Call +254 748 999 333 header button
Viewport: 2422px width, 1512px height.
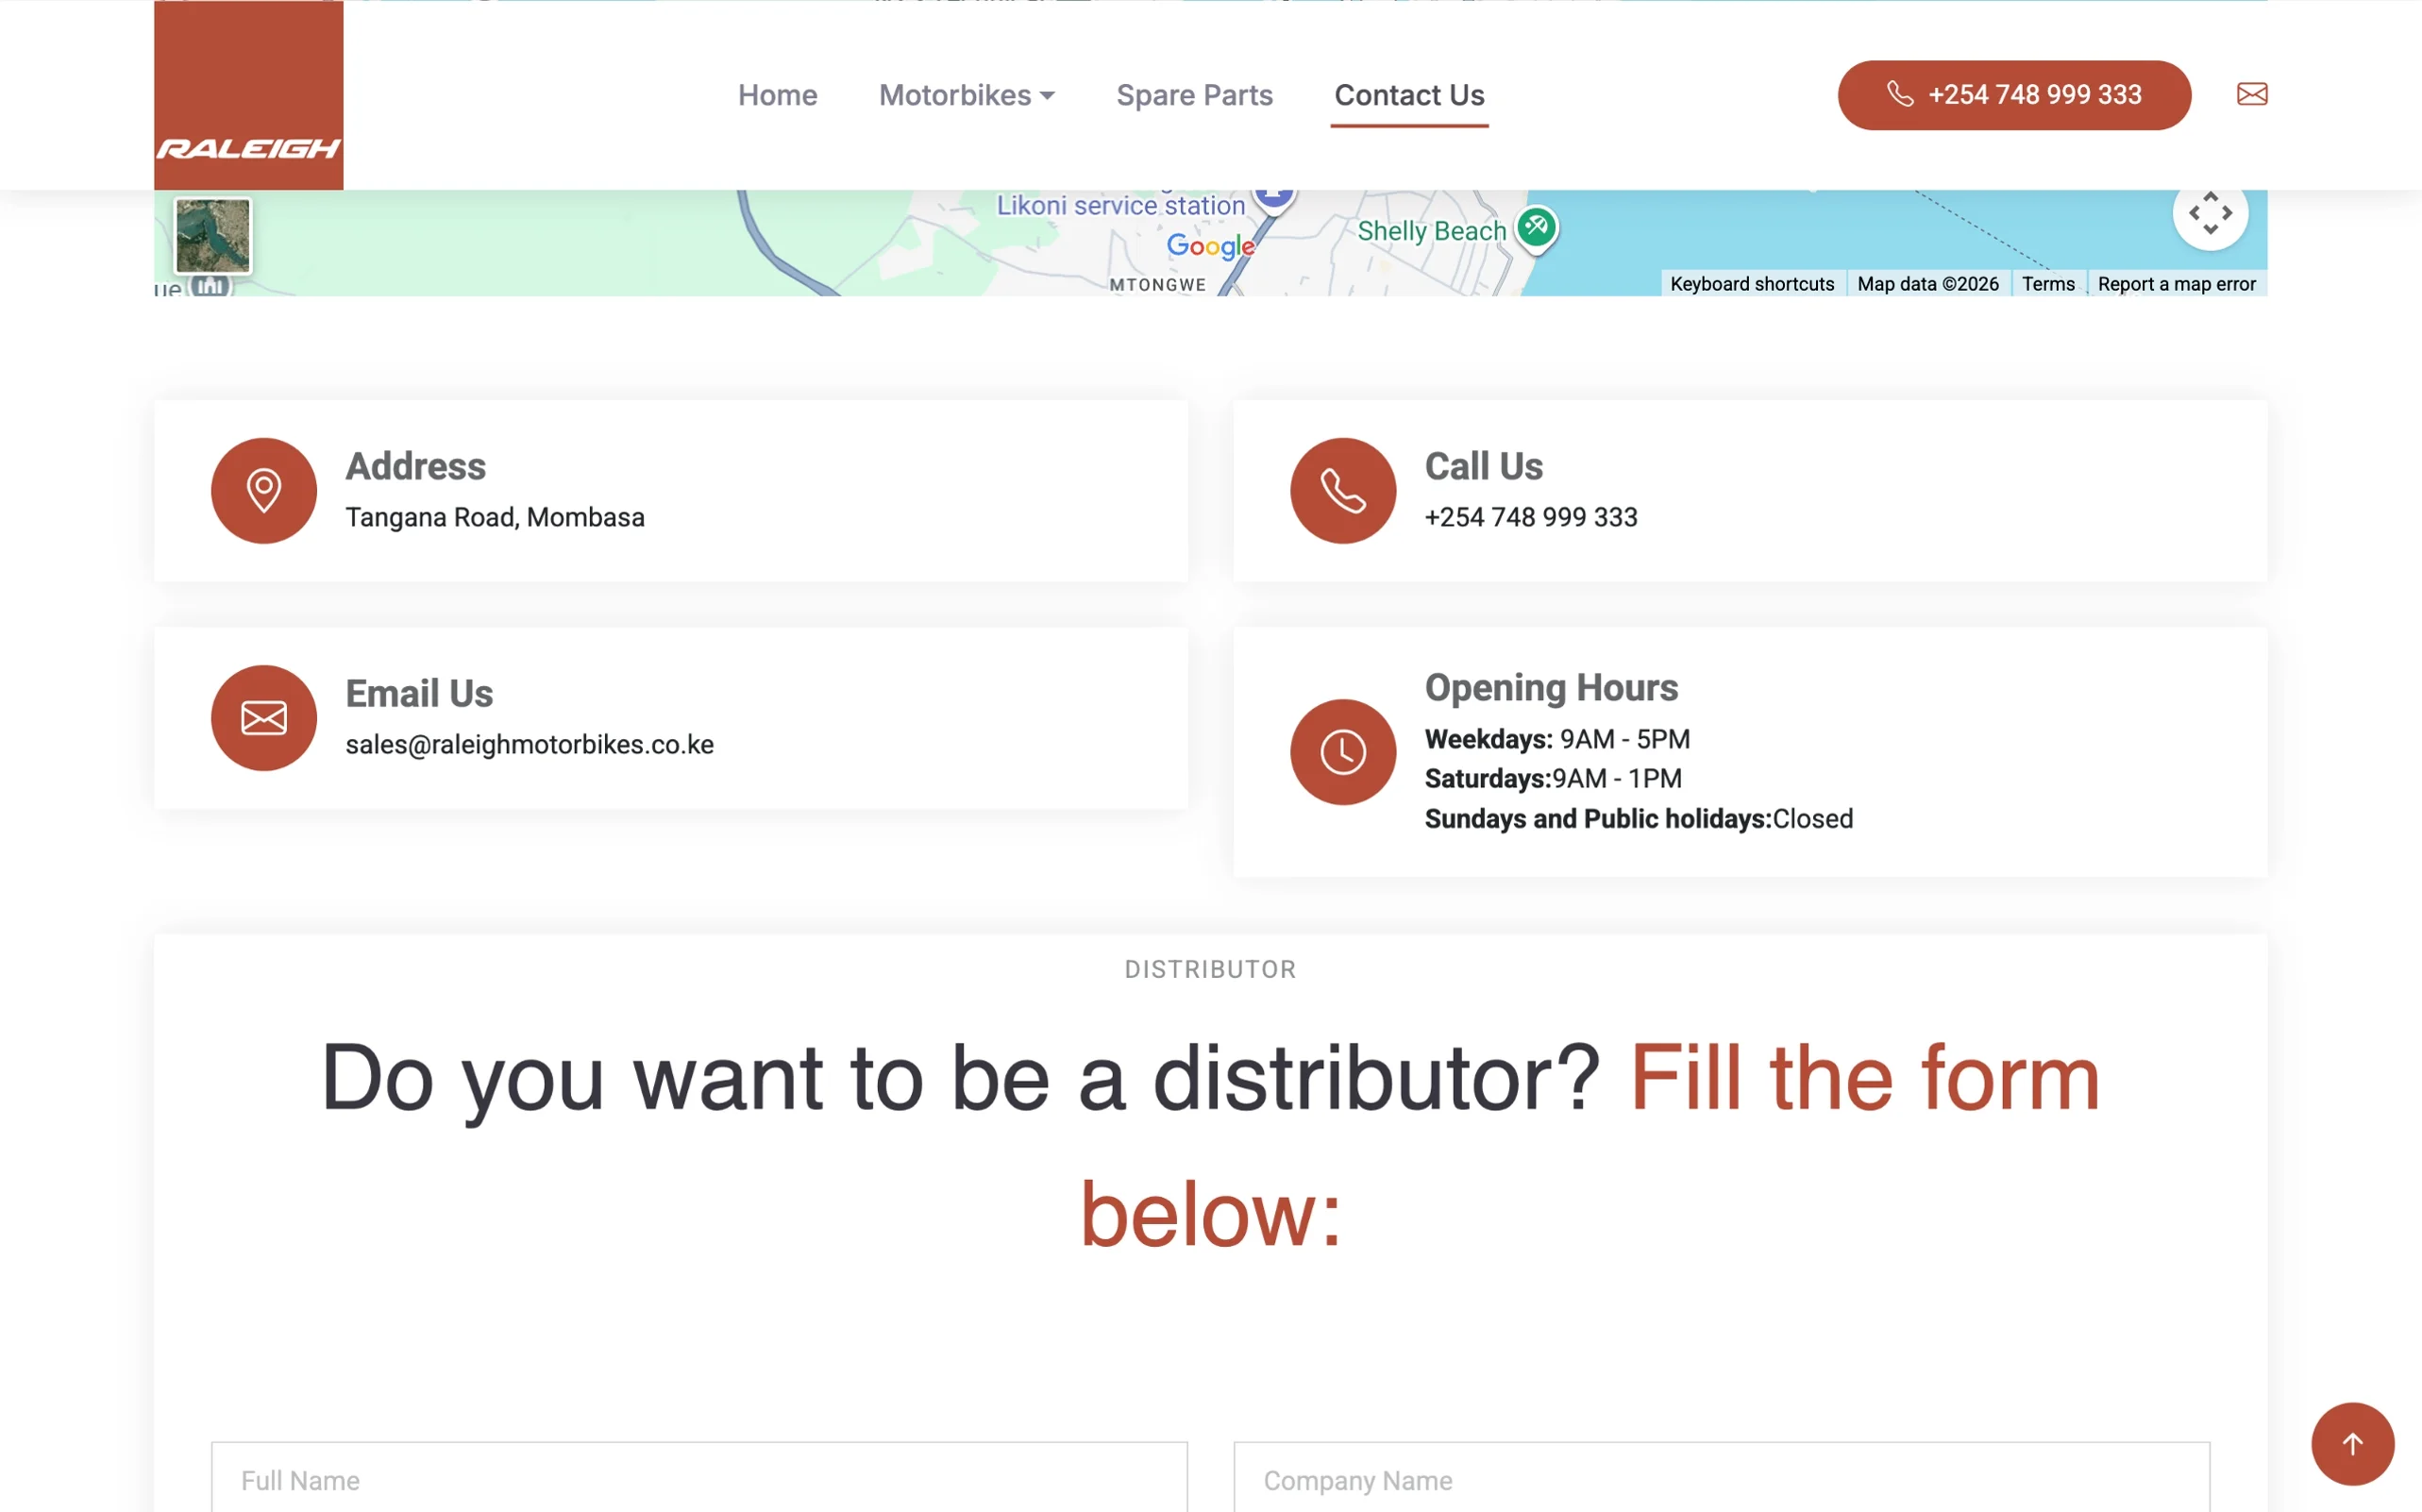click(x=2014, y=95)
